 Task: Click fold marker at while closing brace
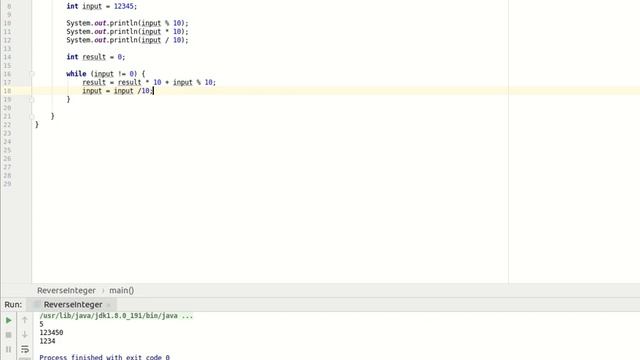(x=32, y=99)
